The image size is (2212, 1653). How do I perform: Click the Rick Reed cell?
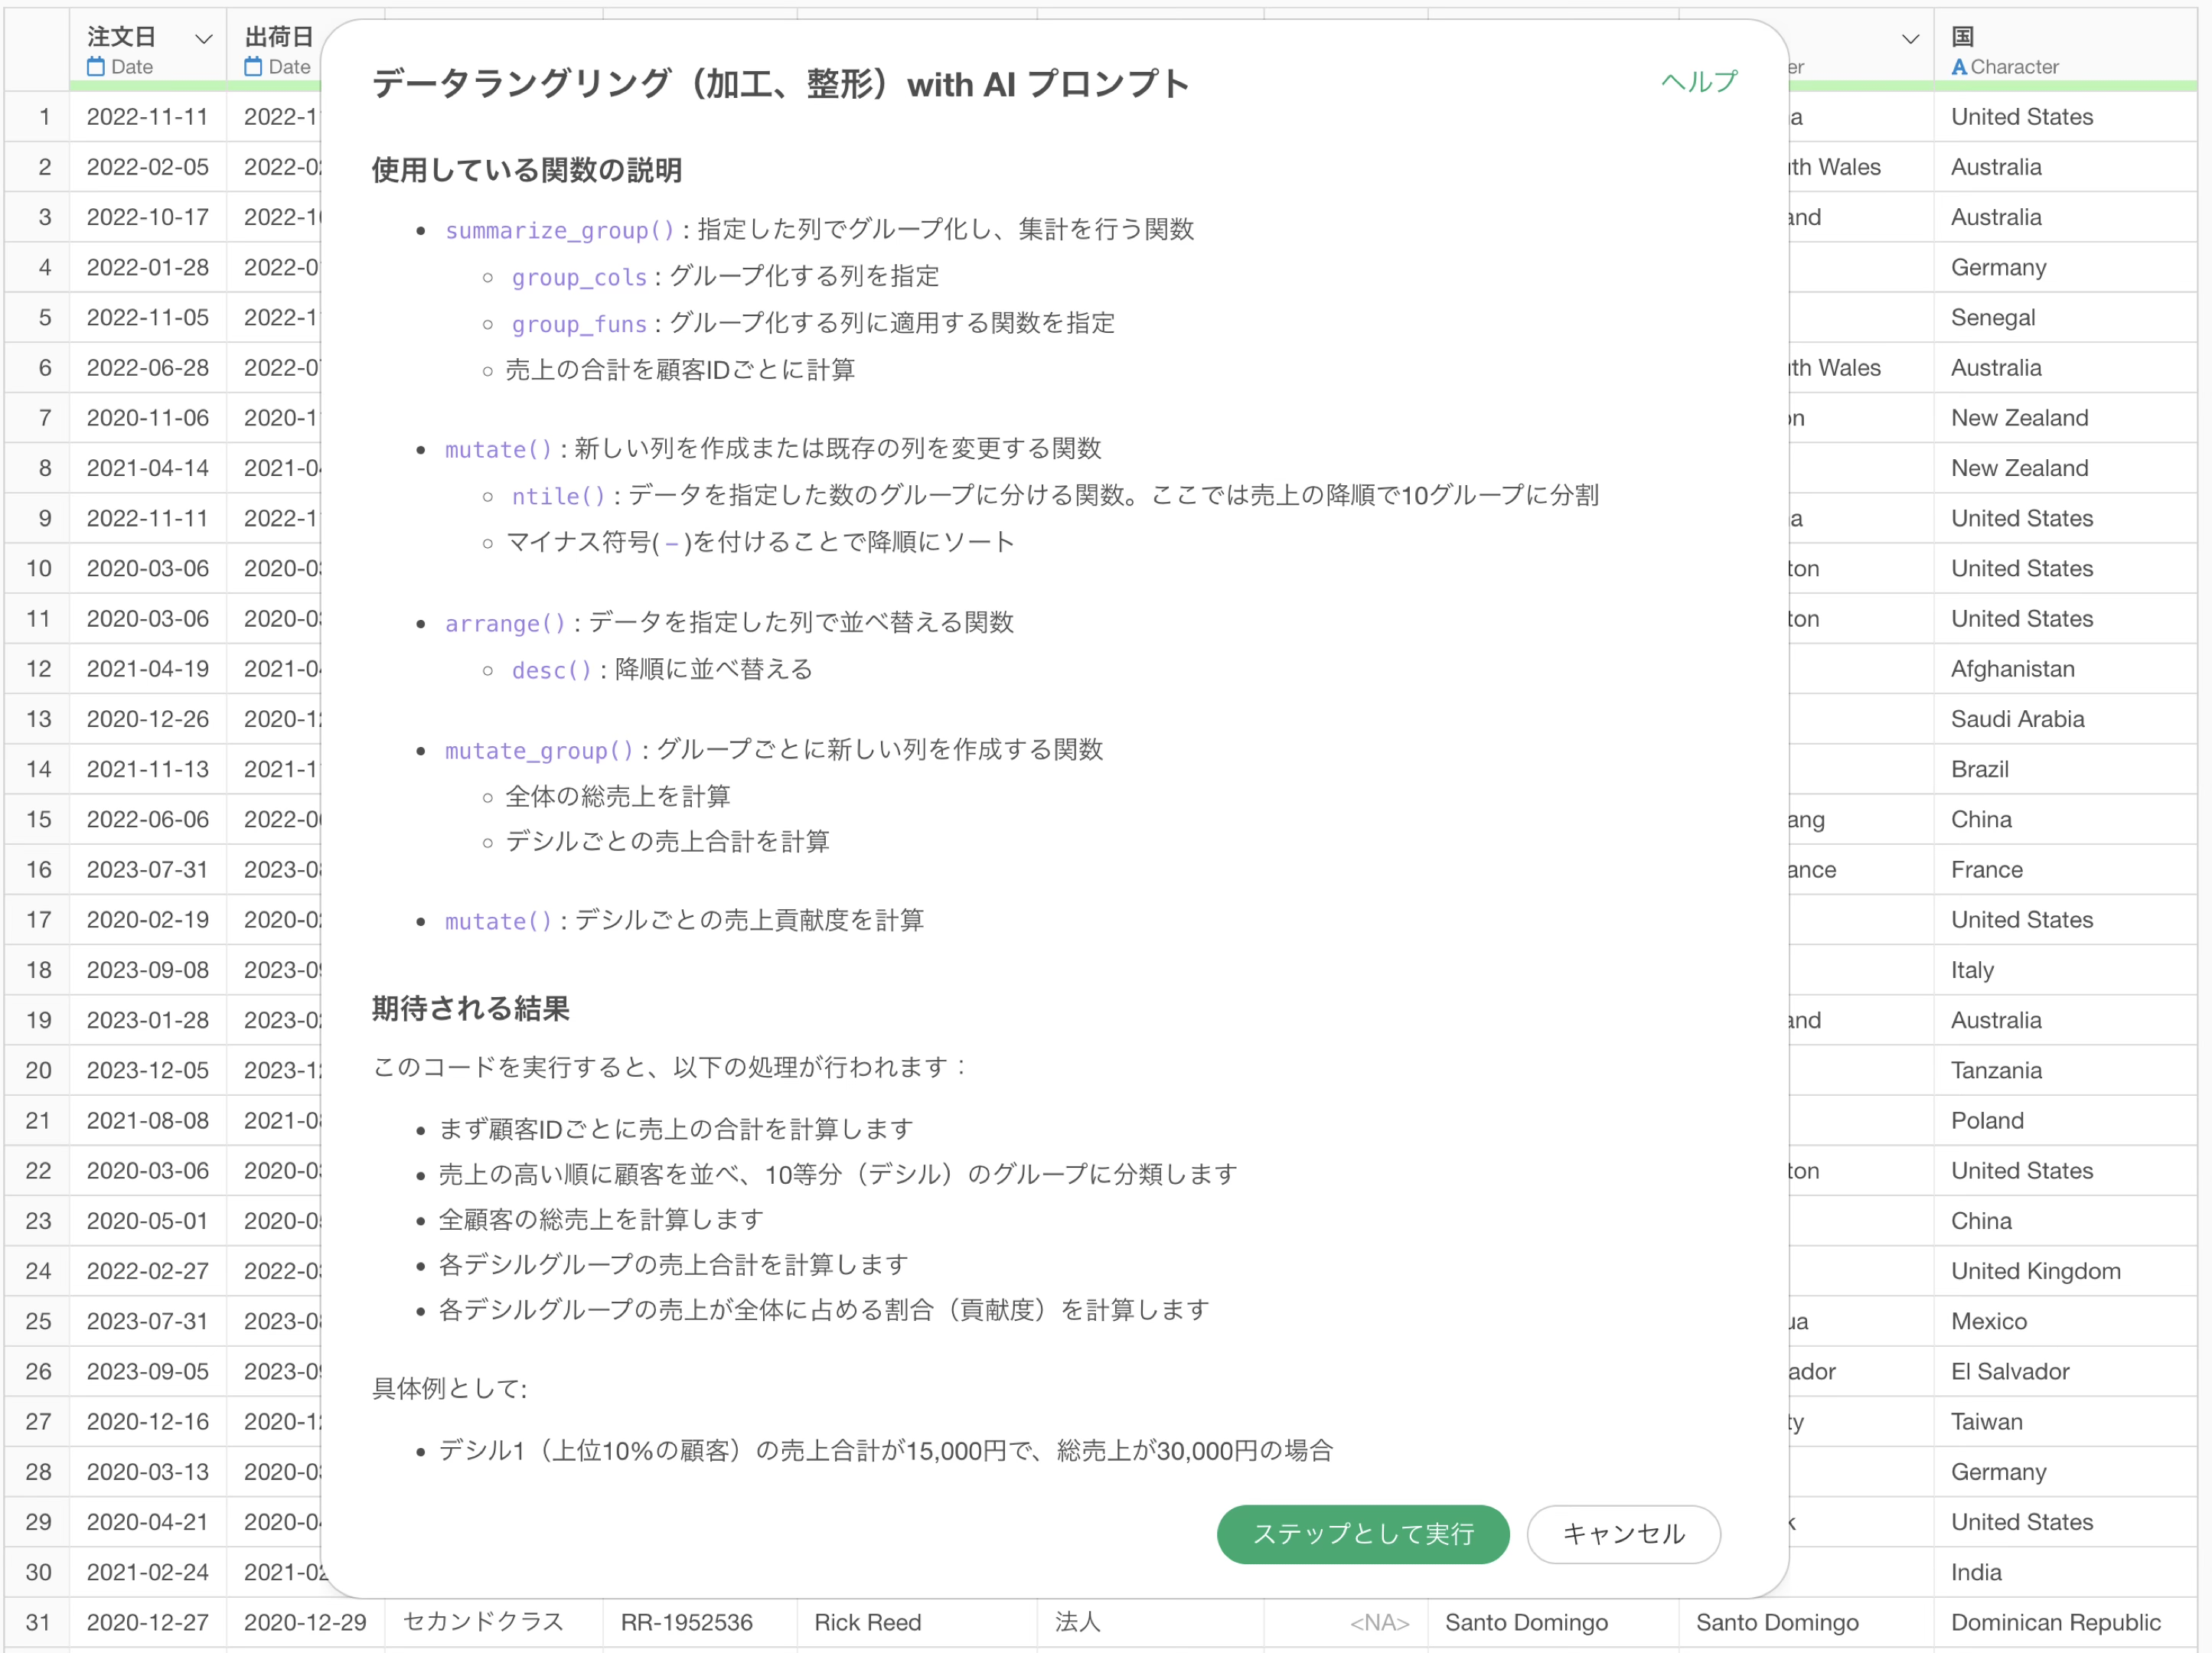tap(867, 1622)
